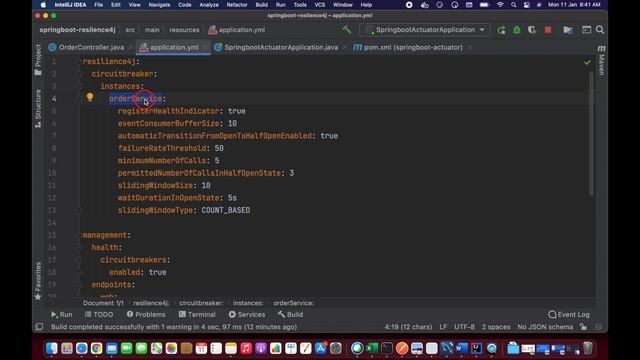Click the read-only lock icon in status bar

click(583, 327)
